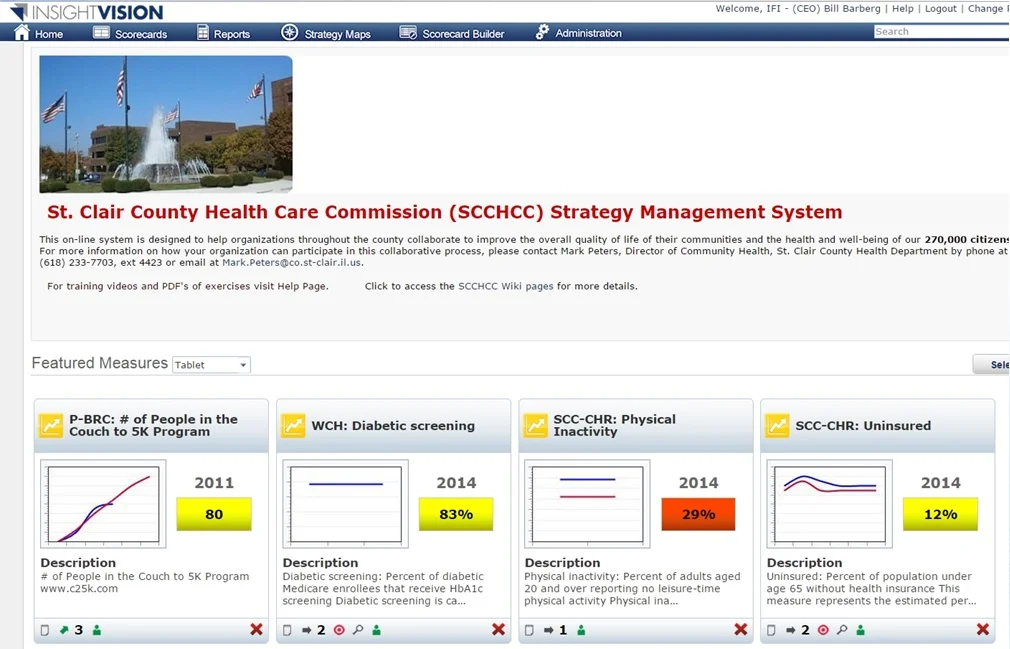
Task: Click the green up-trend arrow on Couch to 5K card
Action: click(x=64, y=630)
